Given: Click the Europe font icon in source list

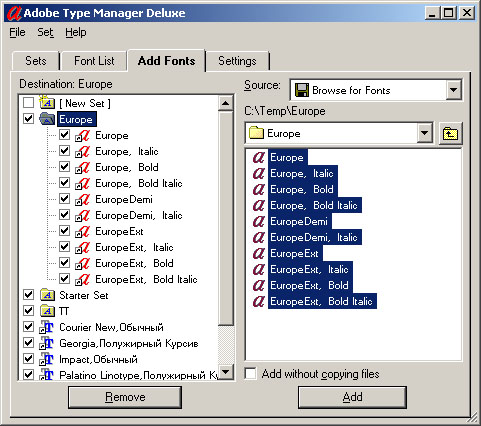Looking at the screenshot, I should point(259,157).
